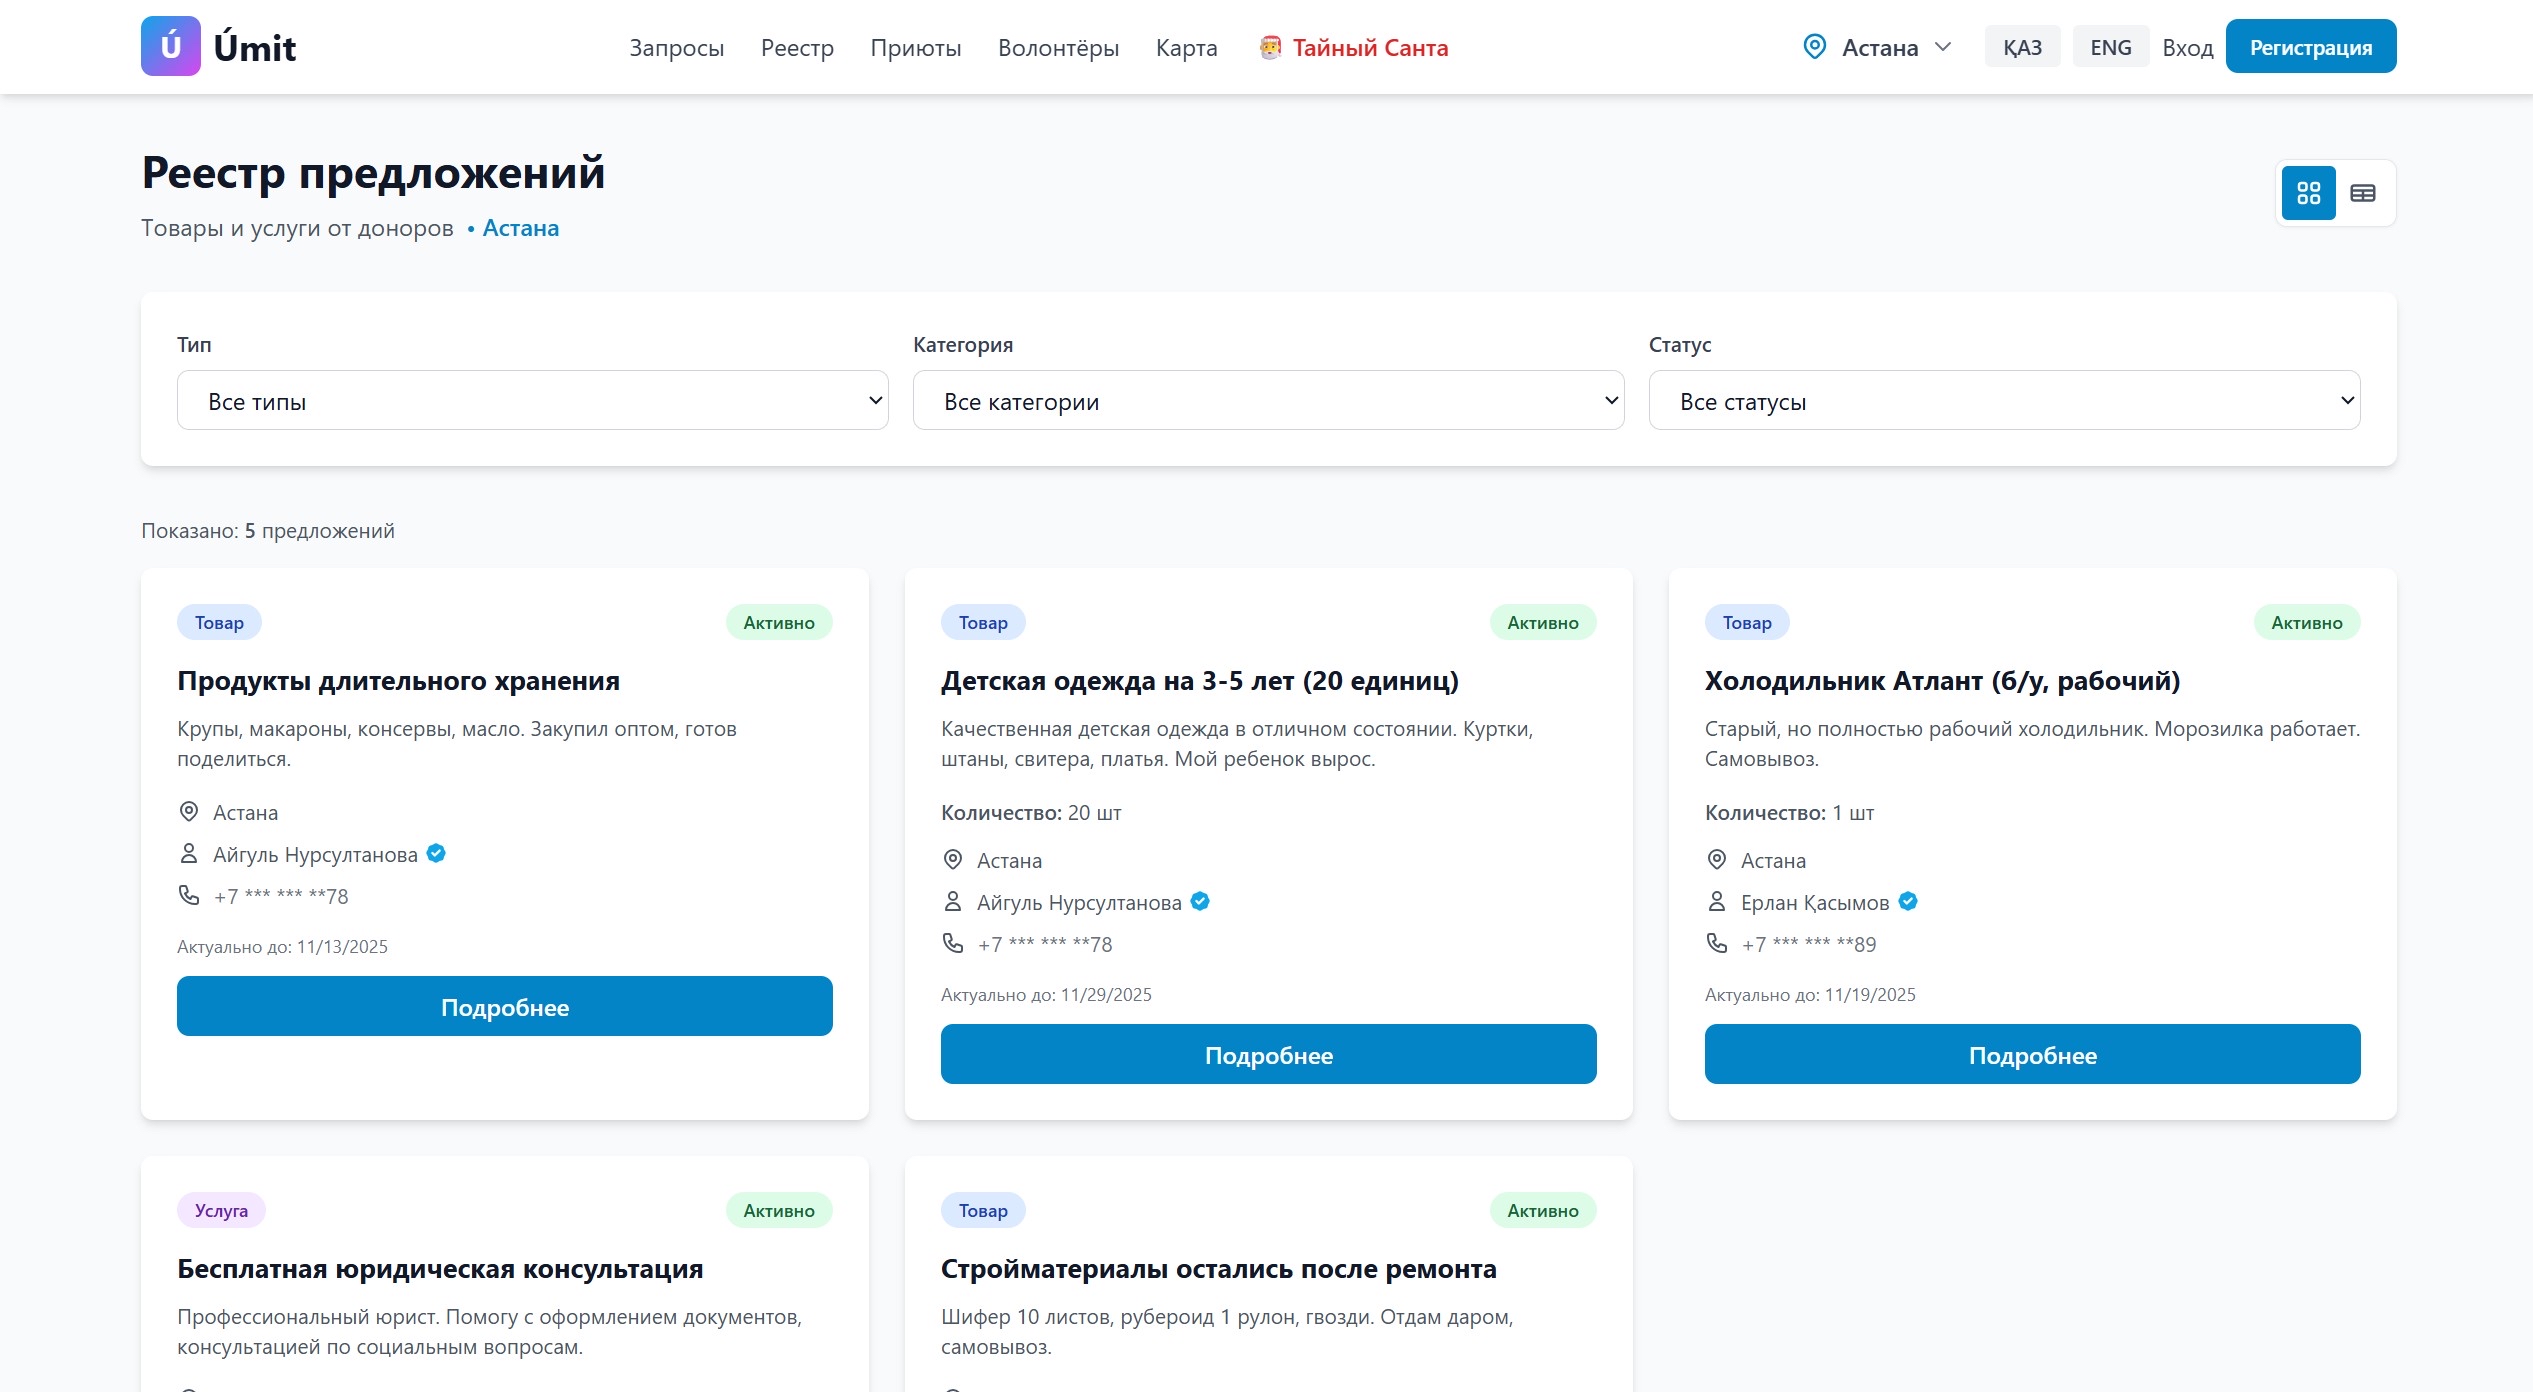Click person icon in the Детская одежда card
The height and width of the screenshot is (1392, 2533).
click(x=953, y=902)
